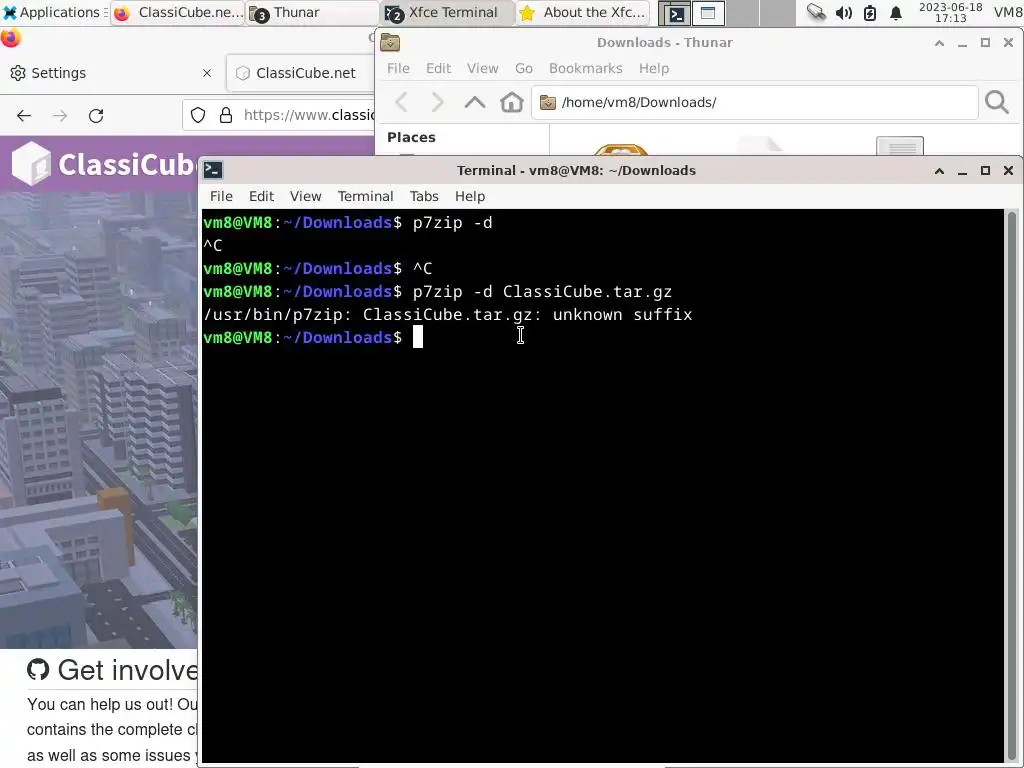Show notifications with the bell icon
Viewport: 1024px width, 768px height.
[896, 12]
